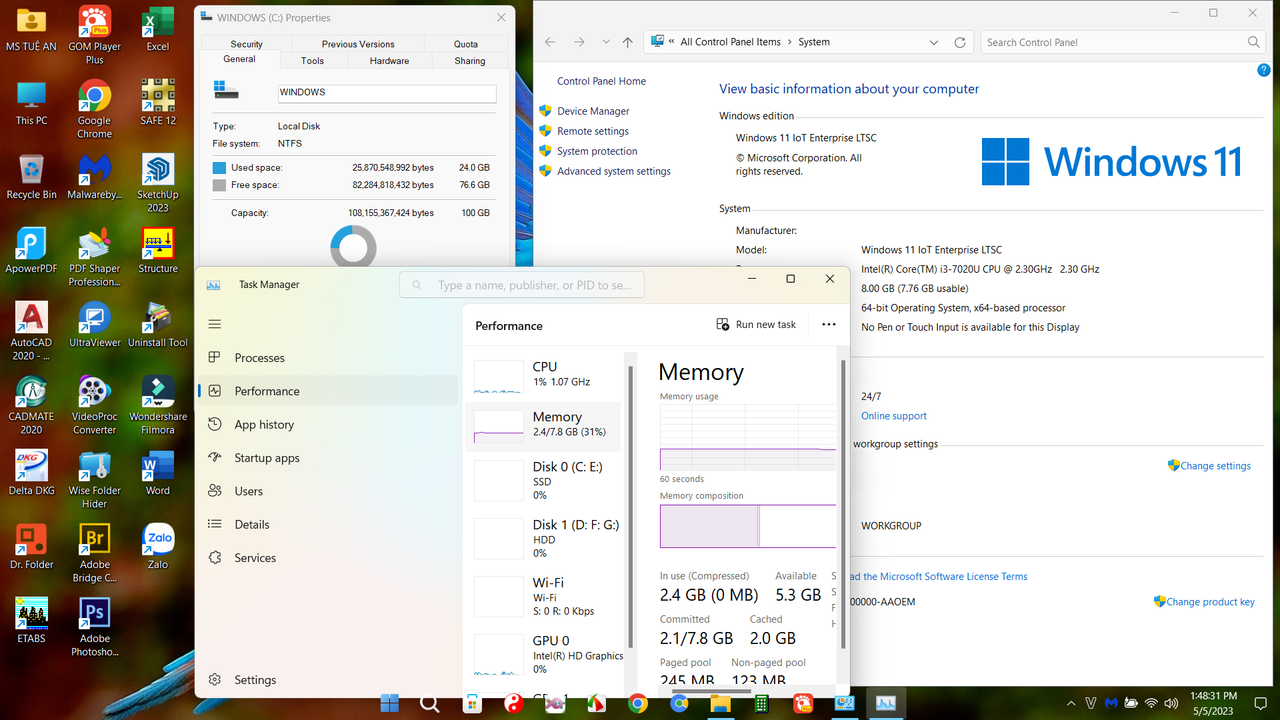Select the Zalo desktop icon
Screen dimensions: 1280x720
click(x=158, y=547)
